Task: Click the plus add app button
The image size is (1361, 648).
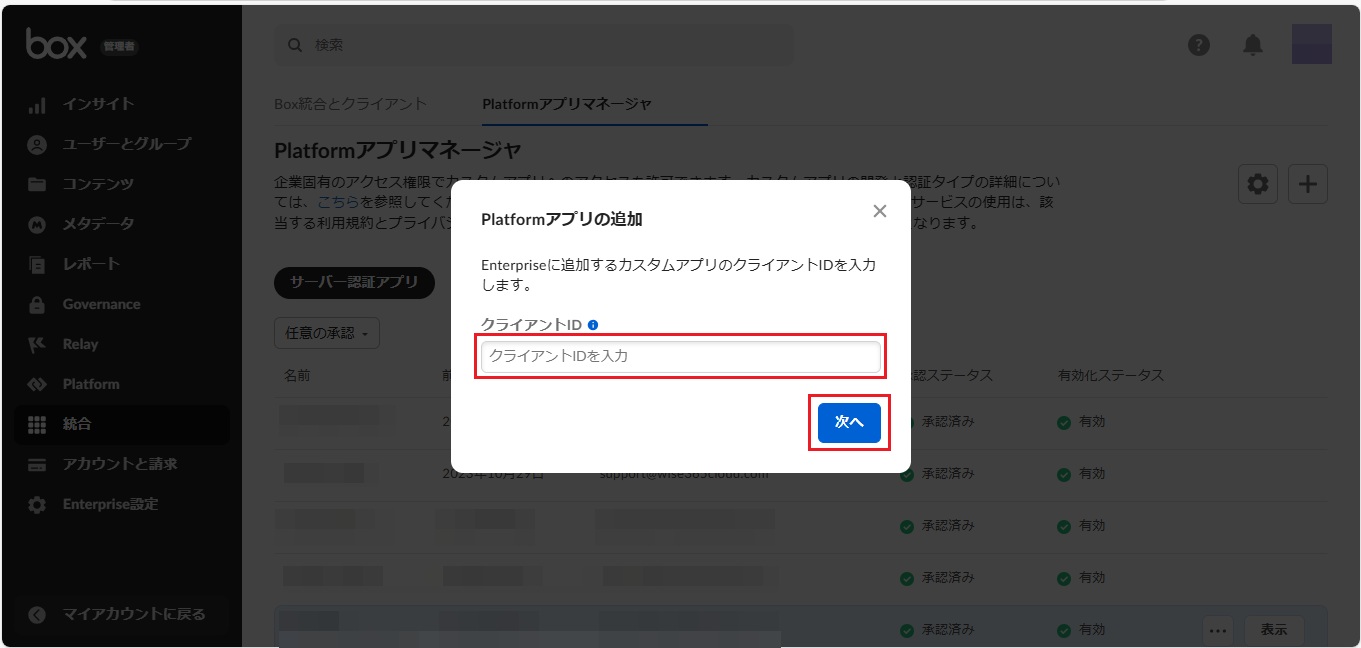Action: click(1308, 184)
